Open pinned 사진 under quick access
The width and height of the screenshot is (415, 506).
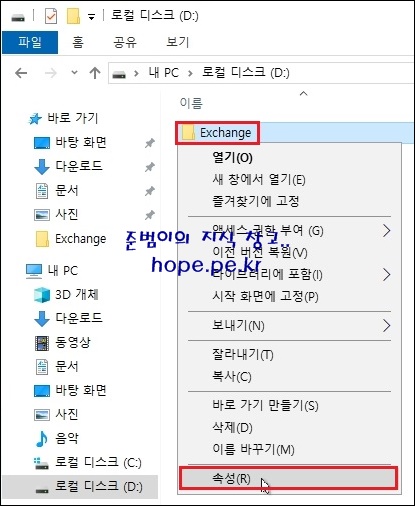tap(67, 214)
